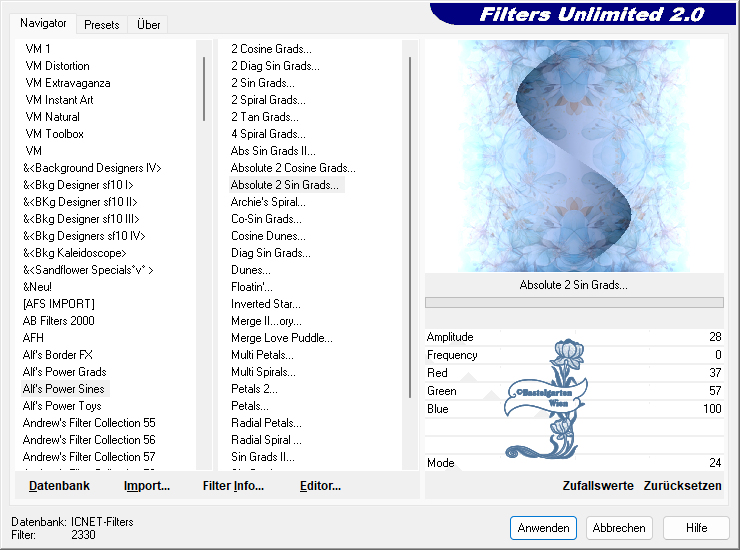Image resolution: width=740 pixels, height=550 pixels.
Task: Open Filter Info...
Action: [233, 486]
